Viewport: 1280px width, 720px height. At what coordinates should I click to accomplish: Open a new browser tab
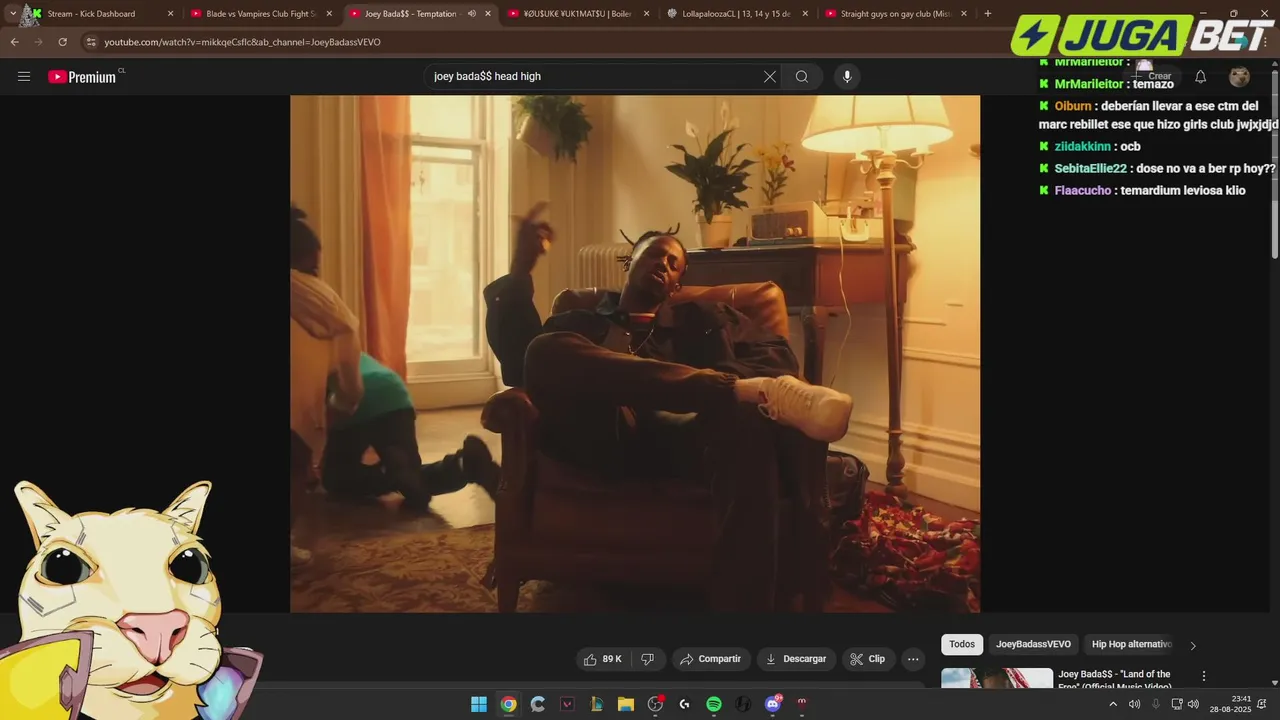click(988, 14)
